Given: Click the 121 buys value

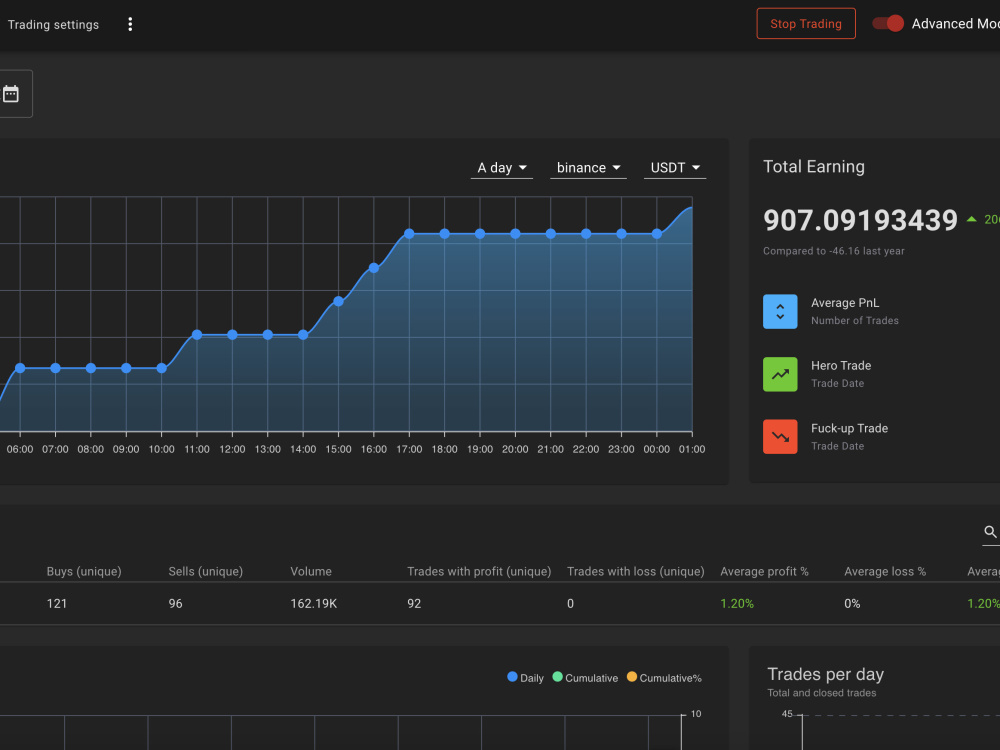Looking at the screenshot, I should (x=57, y=603).
